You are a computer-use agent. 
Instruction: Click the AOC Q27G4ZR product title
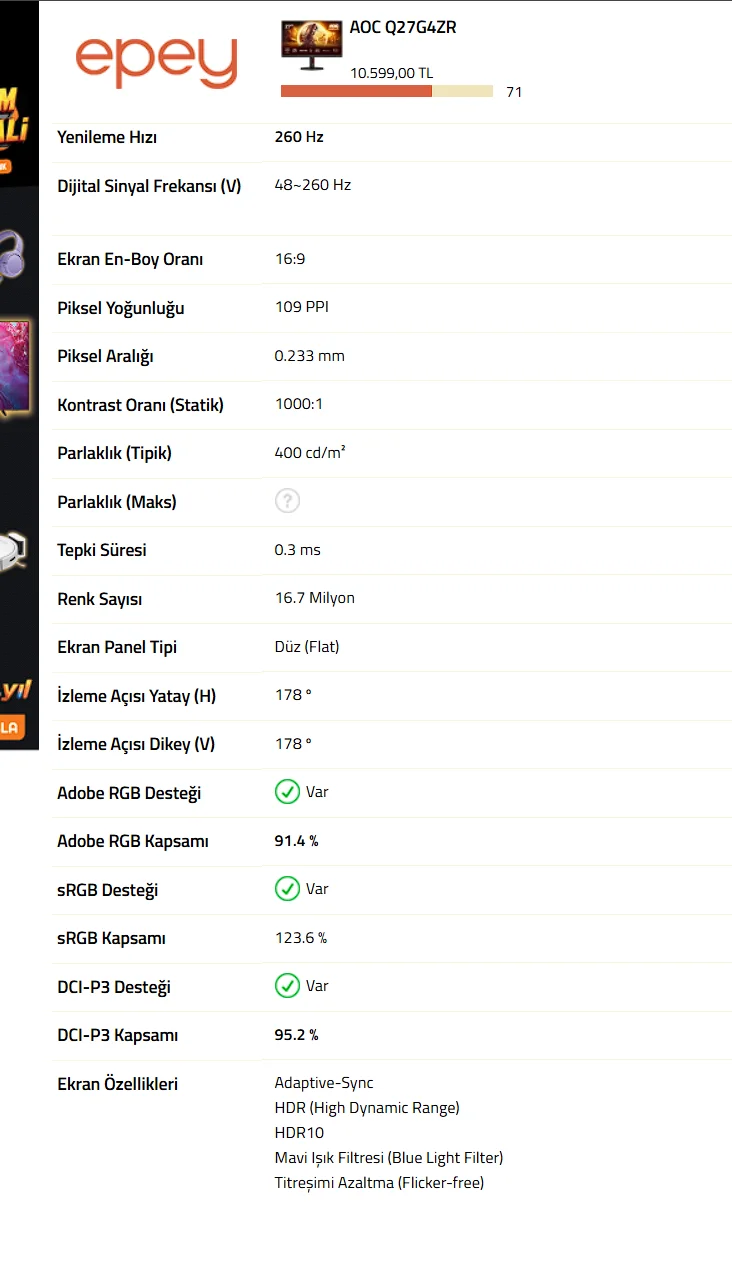[x=403, y=28]
